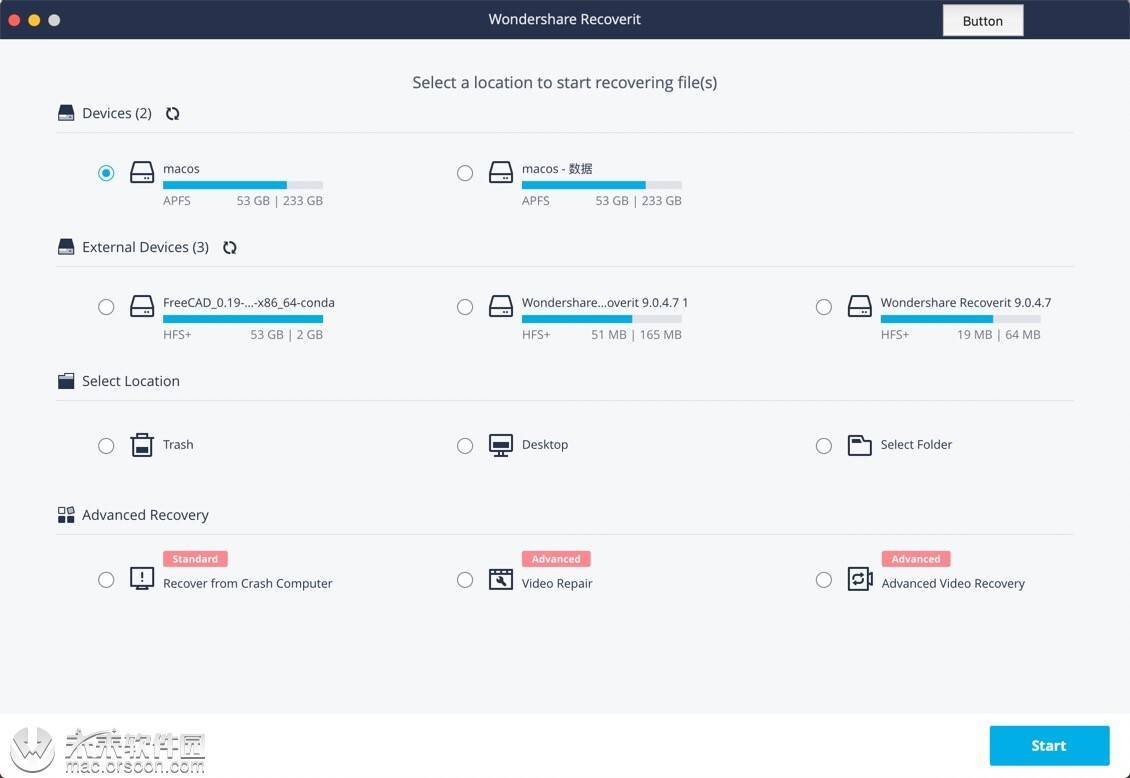Click the Video Repair wrench icon
This screenshot has height=778, width=1130.
pyautogui.click(x=501, y=579)
